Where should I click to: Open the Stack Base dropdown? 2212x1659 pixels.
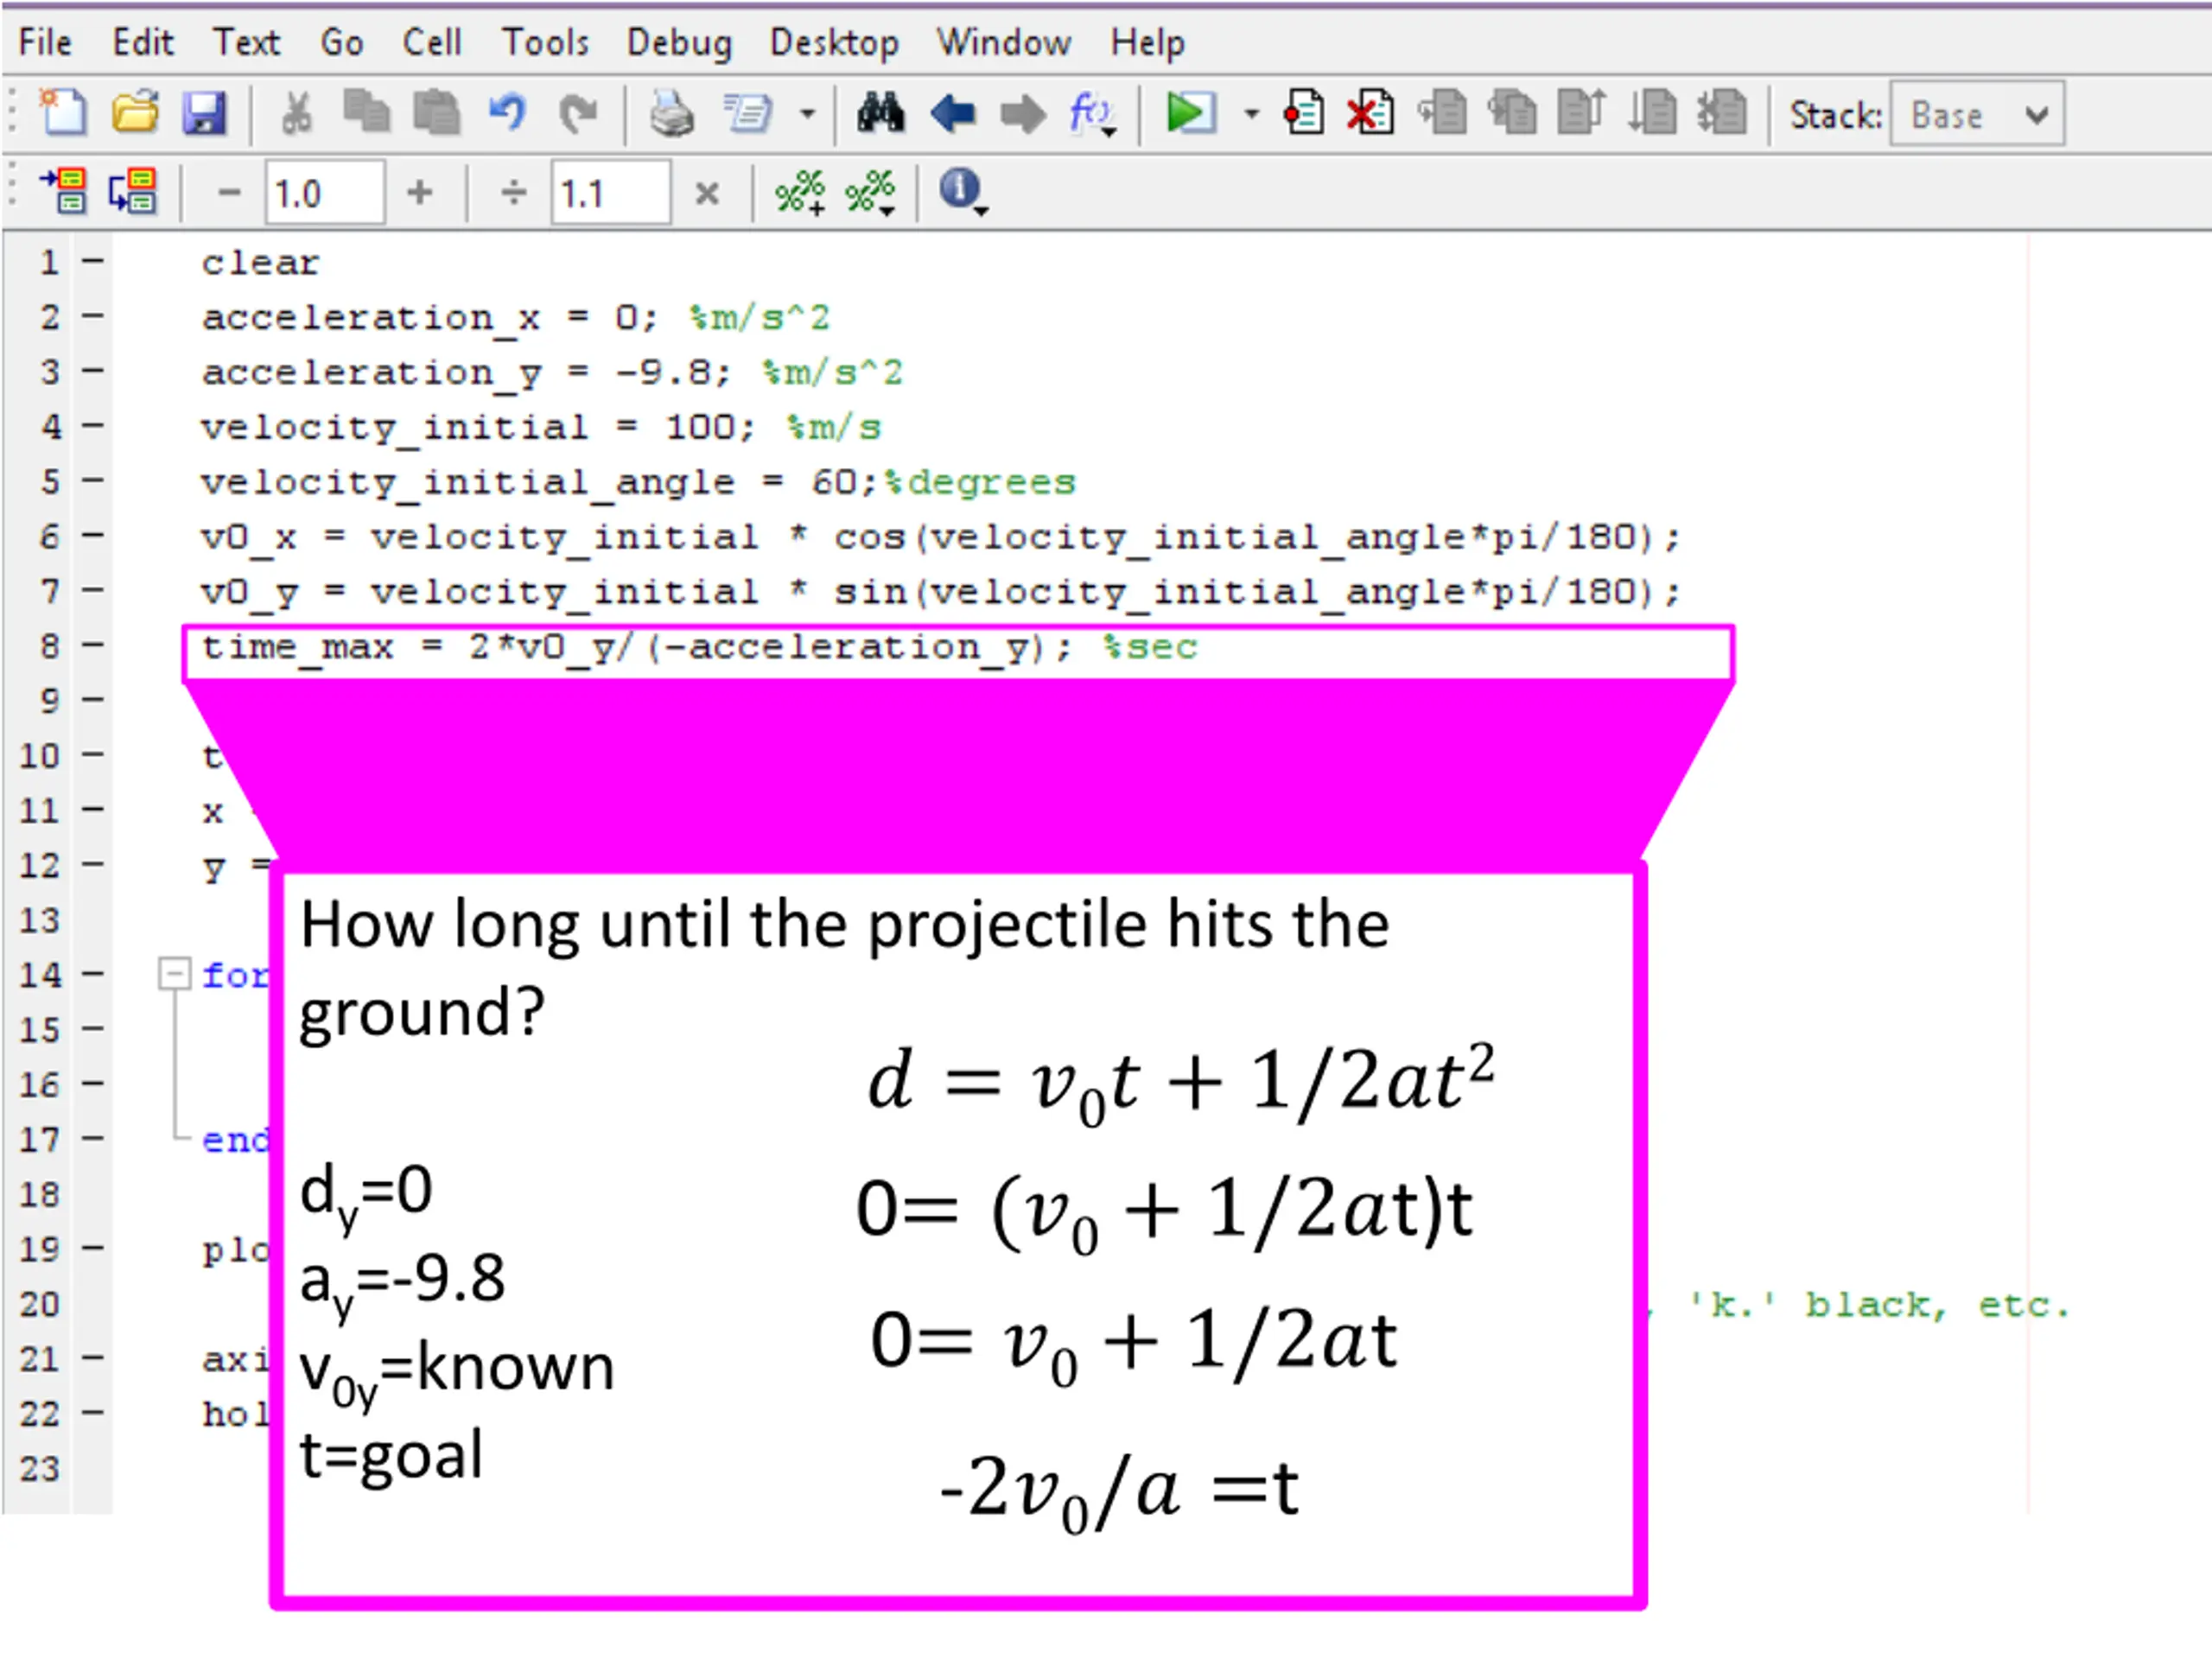click(x=1977, y=115)
